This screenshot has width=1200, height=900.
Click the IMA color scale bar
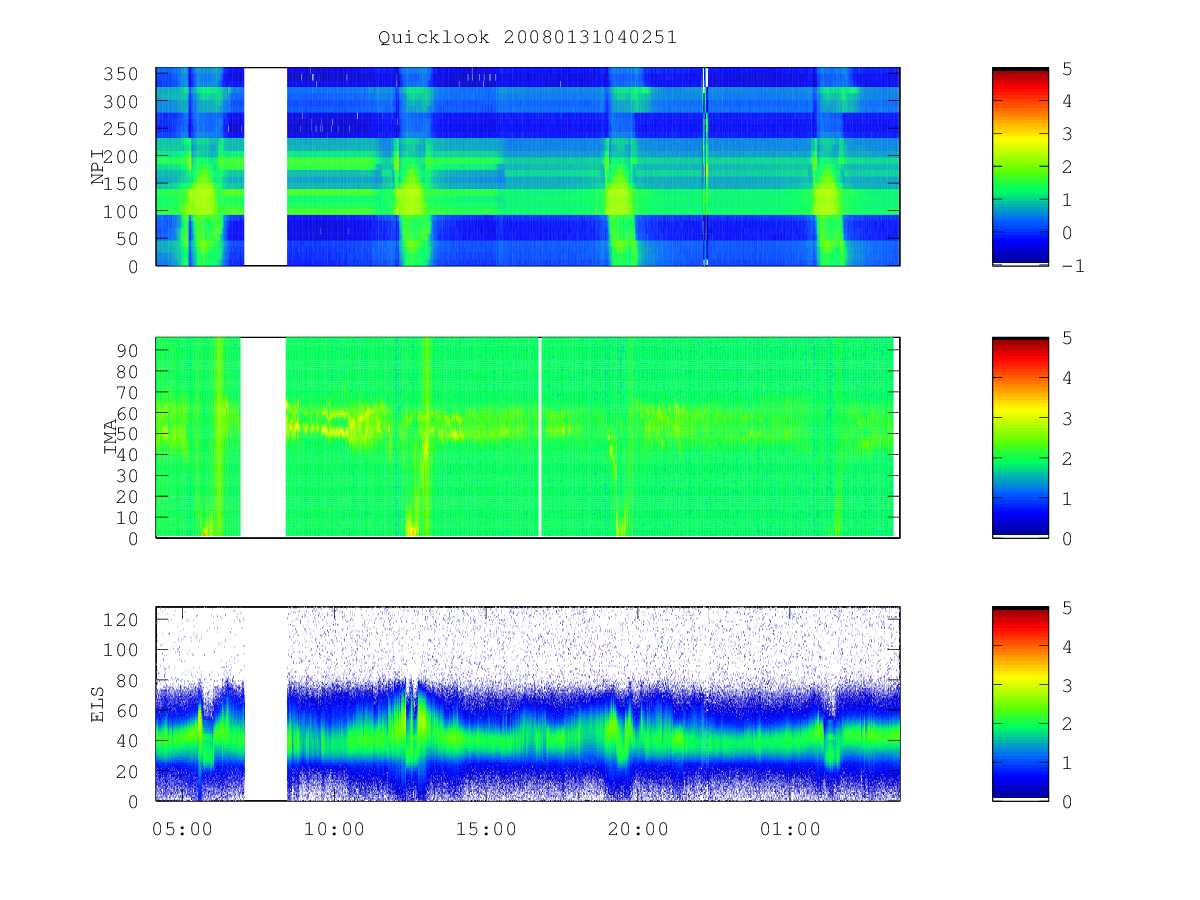point(1020,438)
